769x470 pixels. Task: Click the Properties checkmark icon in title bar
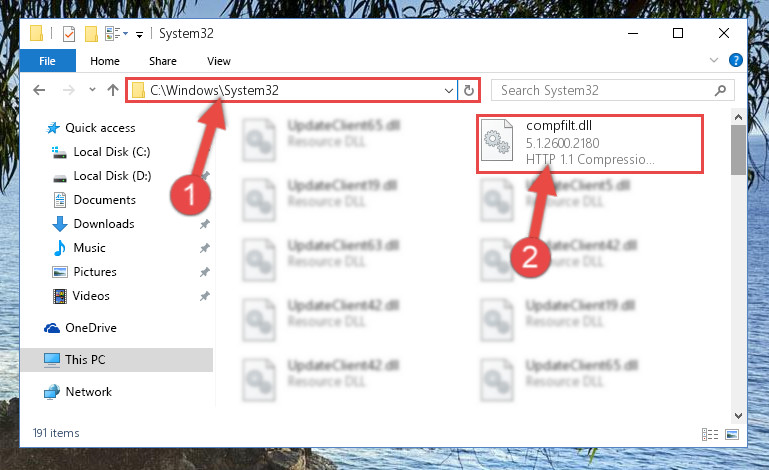coord(69,33)
